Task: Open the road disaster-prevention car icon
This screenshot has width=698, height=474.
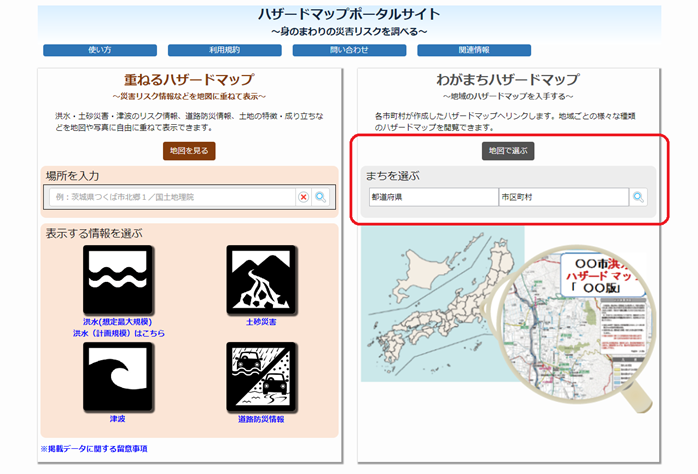Action: pyautogui.click(x=261, y=377)
